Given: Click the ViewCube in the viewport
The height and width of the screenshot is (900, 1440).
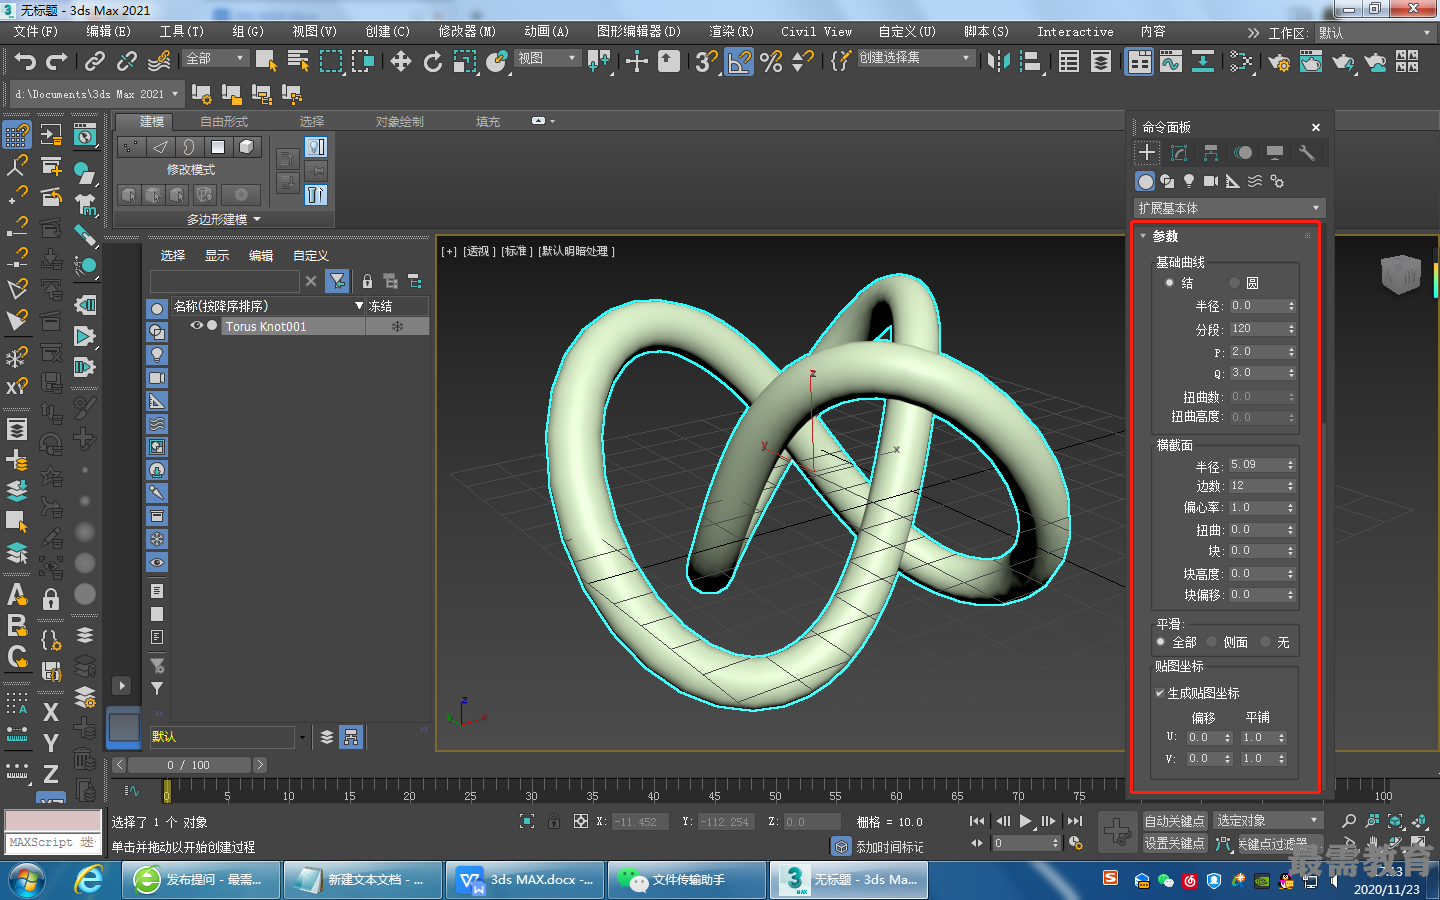Looking at the screenshot, I should click(1400, 274).
